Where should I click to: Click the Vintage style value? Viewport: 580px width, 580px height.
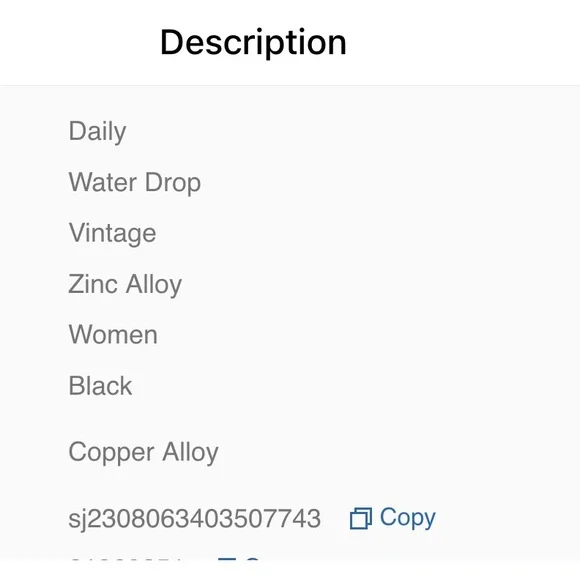112,234
